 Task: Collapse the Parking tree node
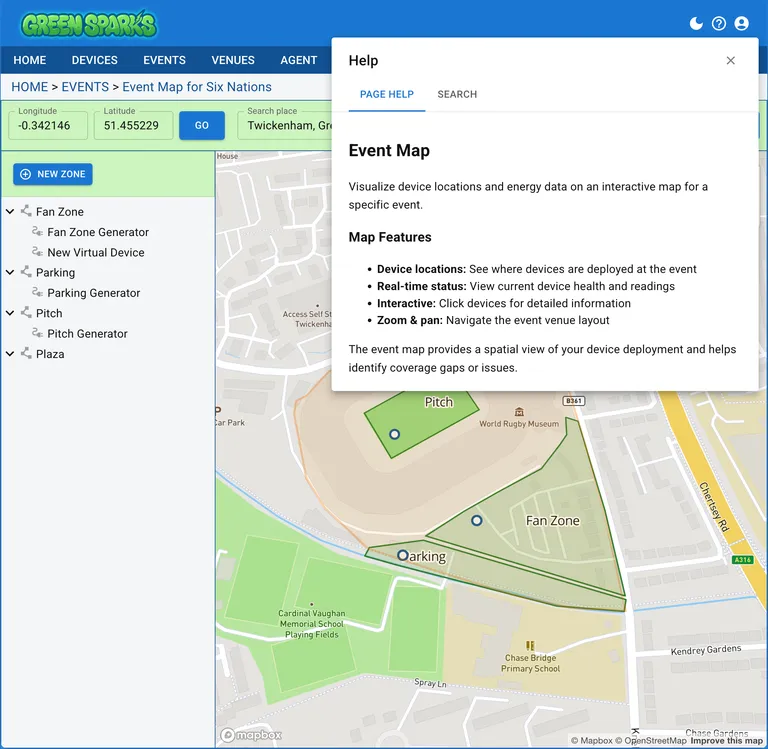(x=10, y=272)
